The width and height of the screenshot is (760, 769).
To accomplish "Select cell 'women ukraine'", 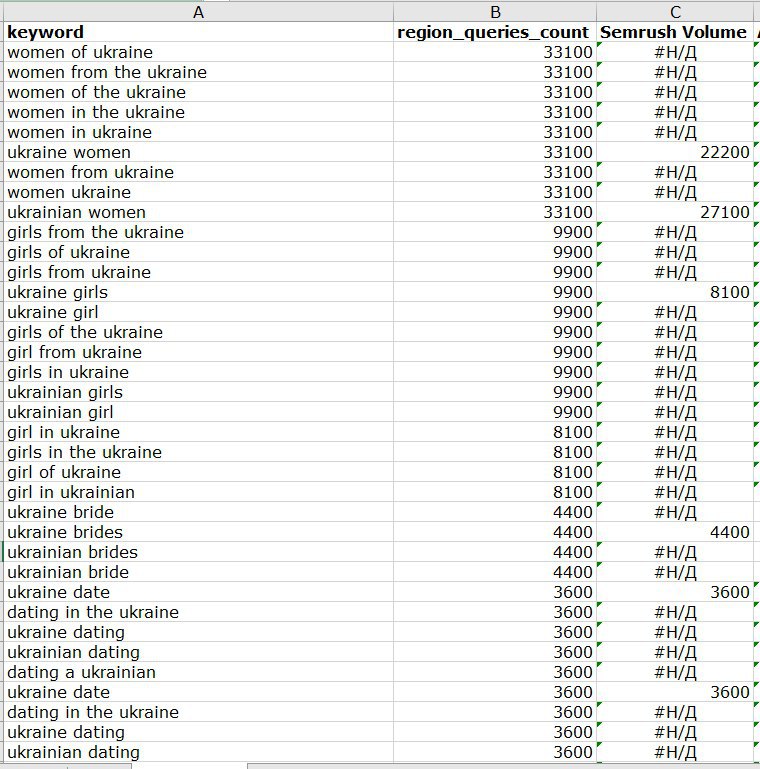I will tap(198, 192).
